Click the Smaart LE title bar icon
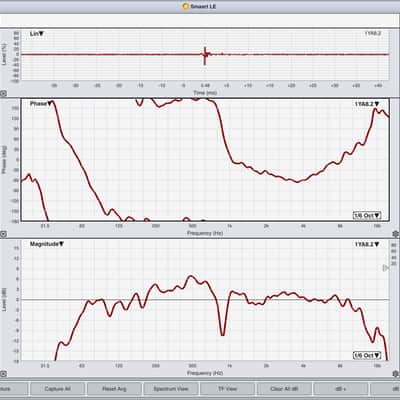Viewport: 400px width, 400px height. pyautogui.click(x=186, y=6)
